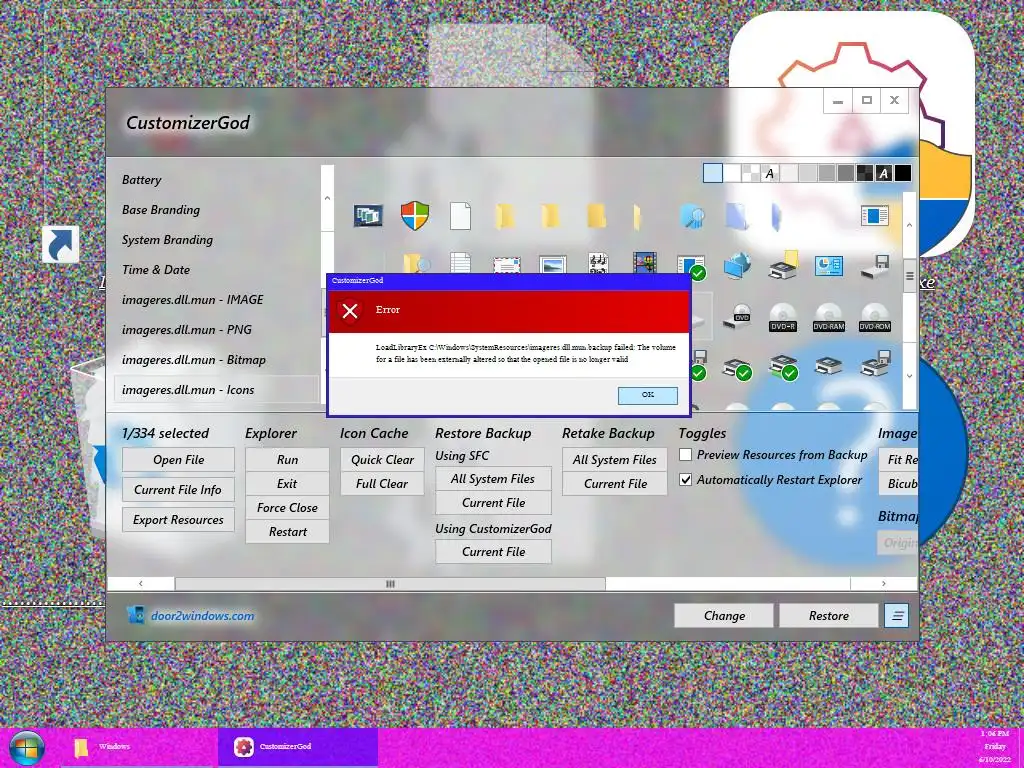Click the icon grid scroll-down arrow
This screenshot has height=768, width=1024.
pyautogui.click(x=909, y=376)
